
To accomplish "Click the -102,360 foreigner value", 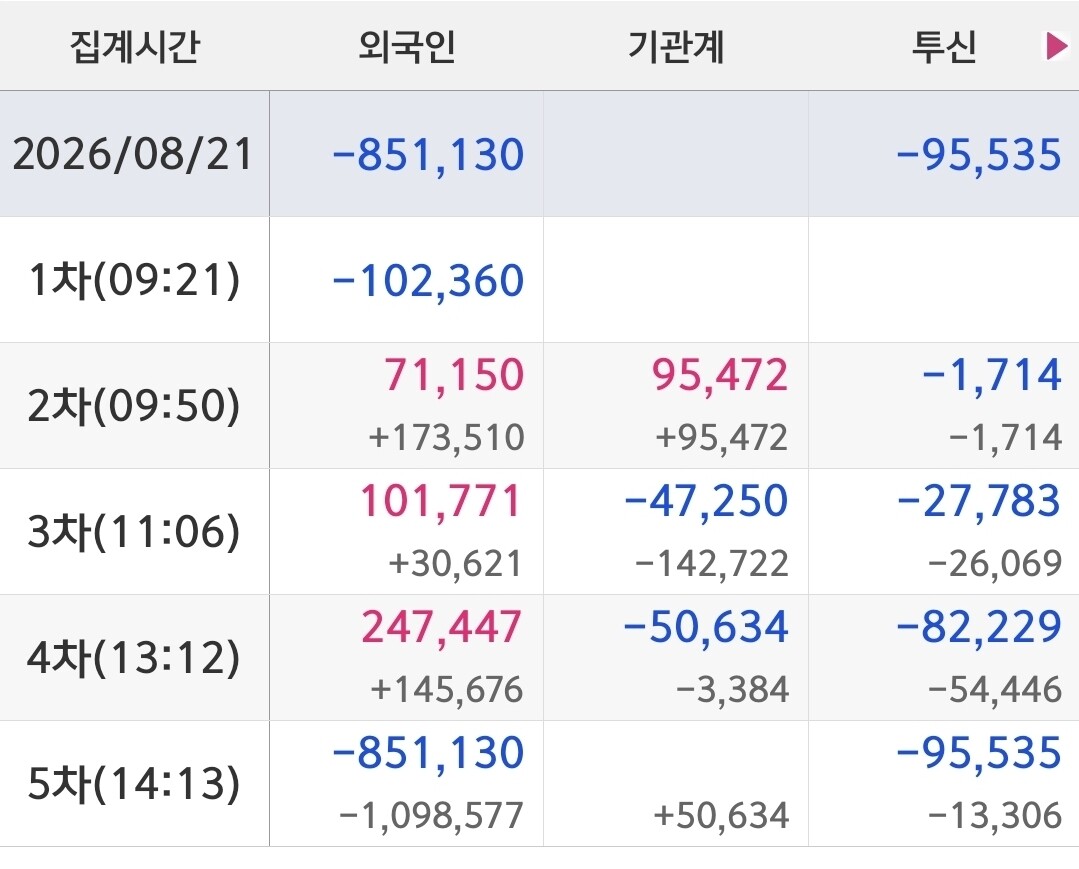I will tap(428, 280).
